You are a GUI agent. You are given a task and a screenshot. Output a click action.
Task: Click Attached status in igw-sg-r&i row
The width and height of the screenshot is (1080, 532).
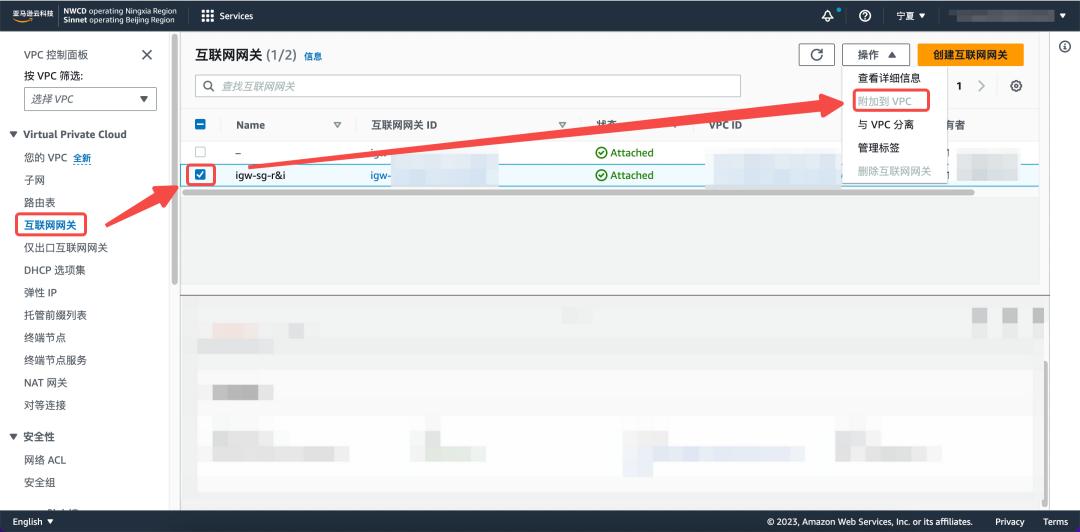pos(625,175)
